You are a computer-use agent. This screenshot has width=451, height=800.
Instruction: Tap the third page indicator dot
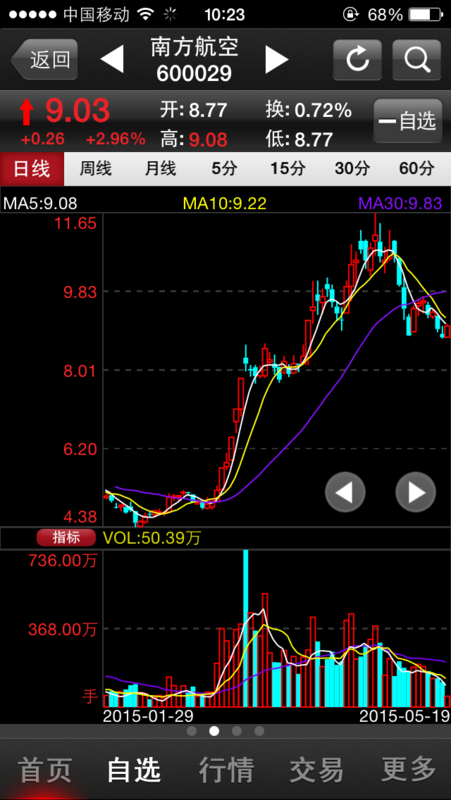coord(237,731)
